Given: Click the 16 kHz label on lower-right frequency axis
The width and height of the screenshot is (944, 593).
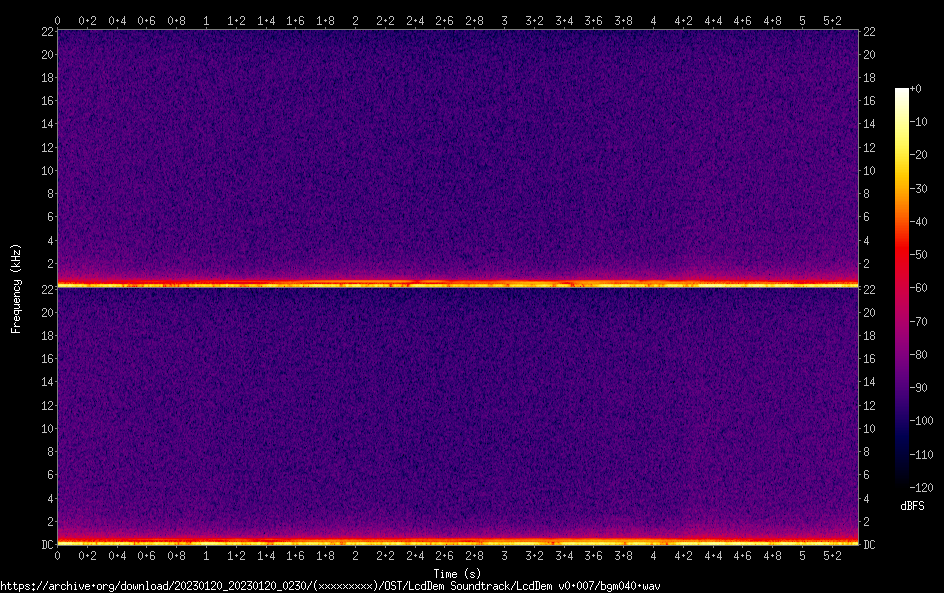Looking at the screenshot, I should (870, 359).
